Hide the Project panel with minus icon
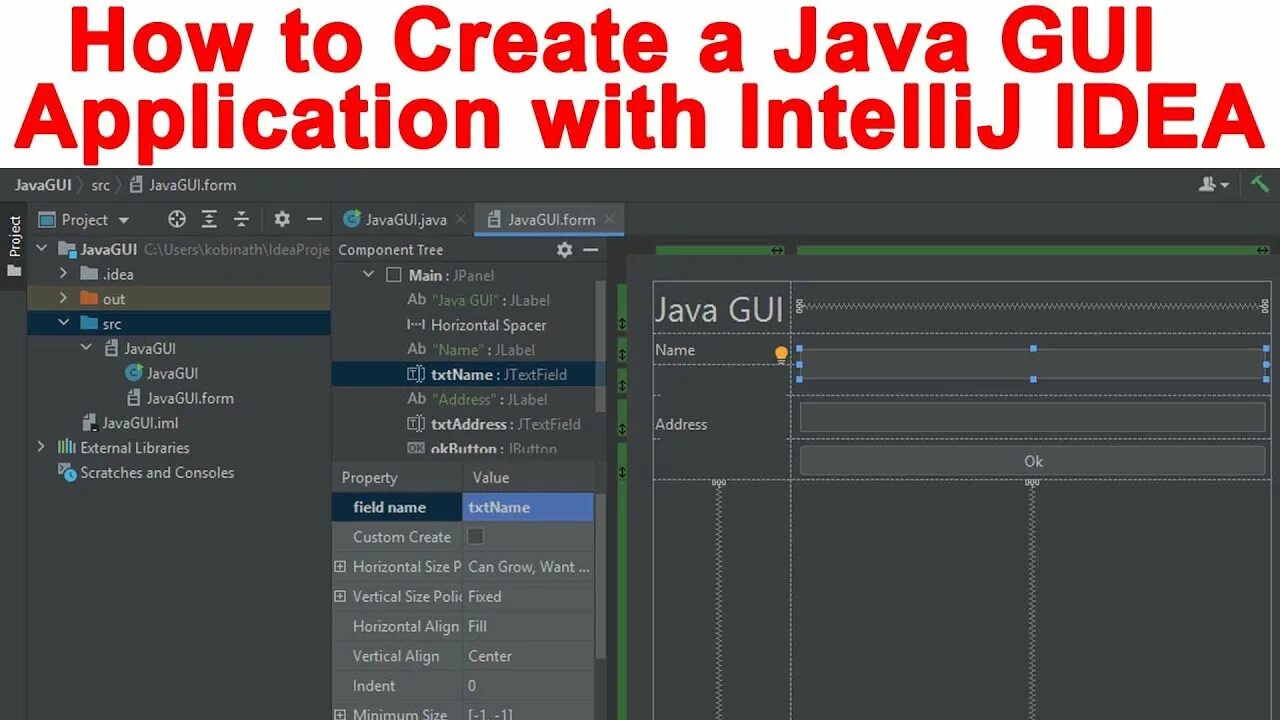The width and height of the screenshot is (1280, 720). (314, 219)
